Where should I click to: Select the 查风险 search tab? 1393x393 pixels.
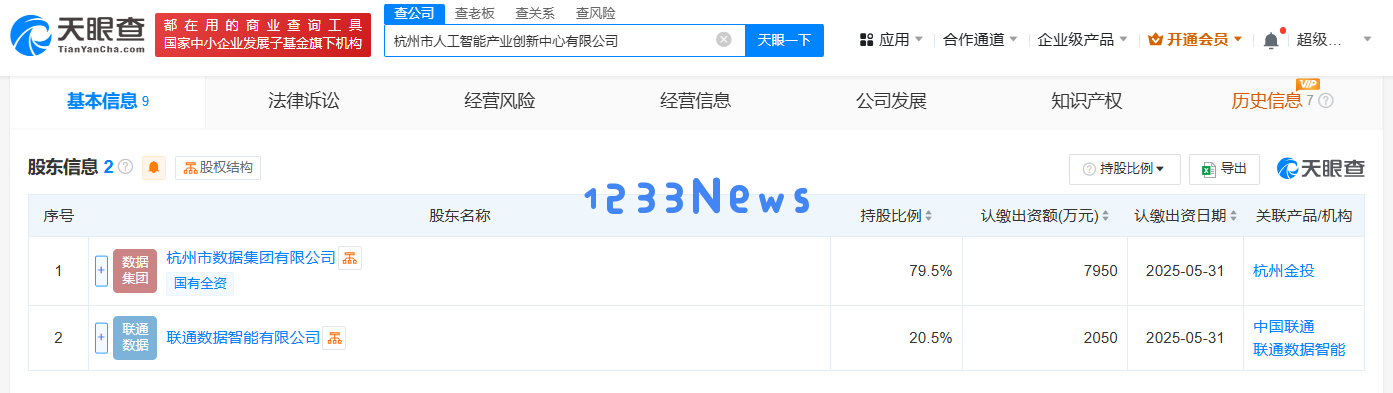(x=596, y=13)
